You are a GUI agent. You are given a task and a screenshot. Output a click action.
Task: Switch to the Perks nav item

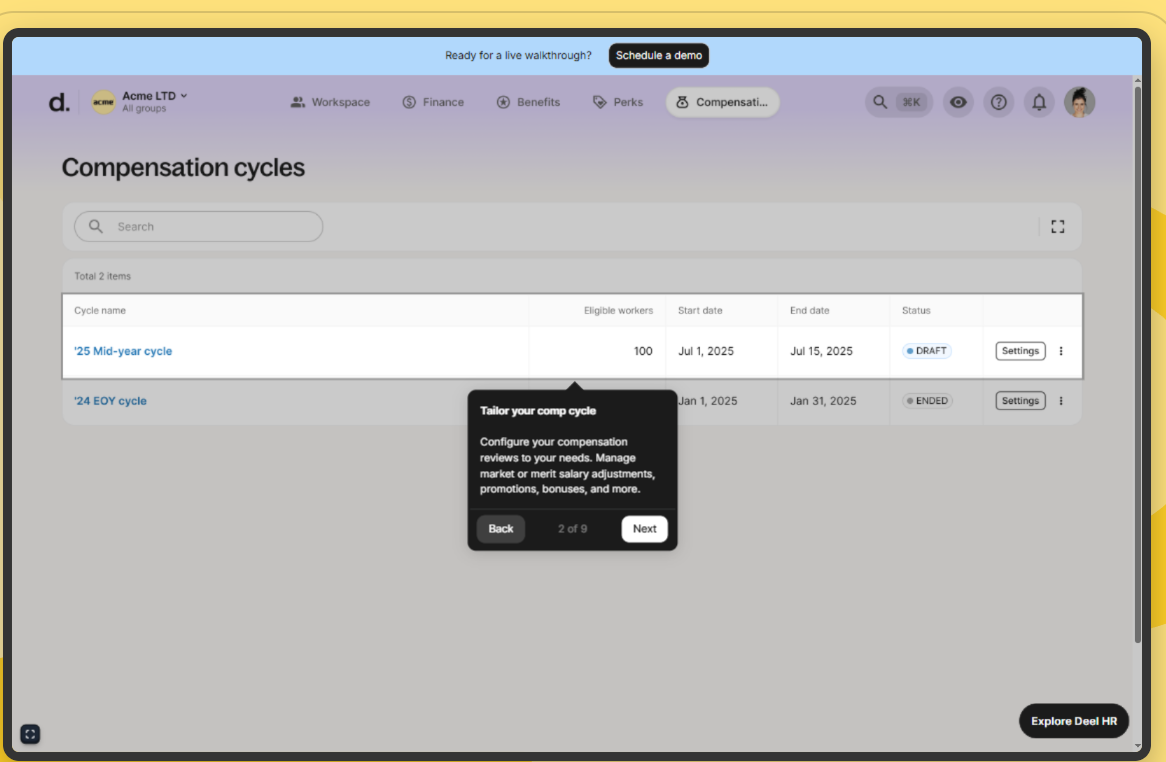click(x=618, y=102)
